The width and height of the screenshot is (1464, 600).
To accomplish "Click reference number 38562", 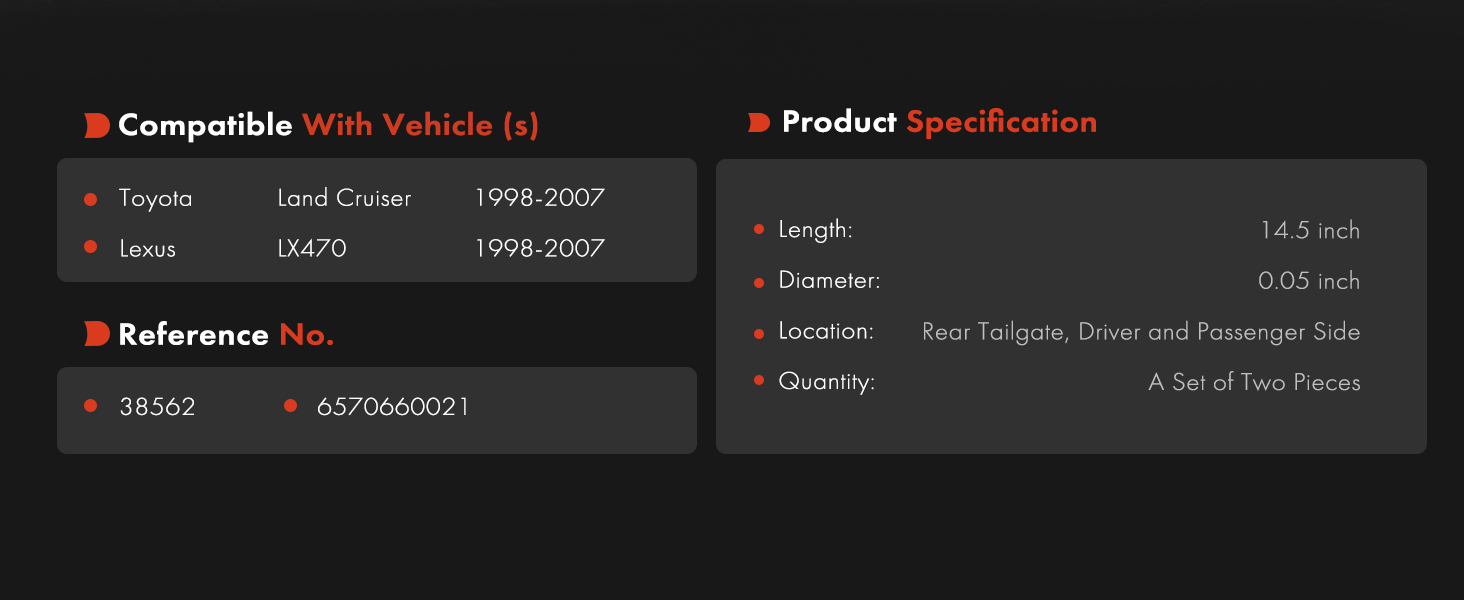I will coord(157,407).
